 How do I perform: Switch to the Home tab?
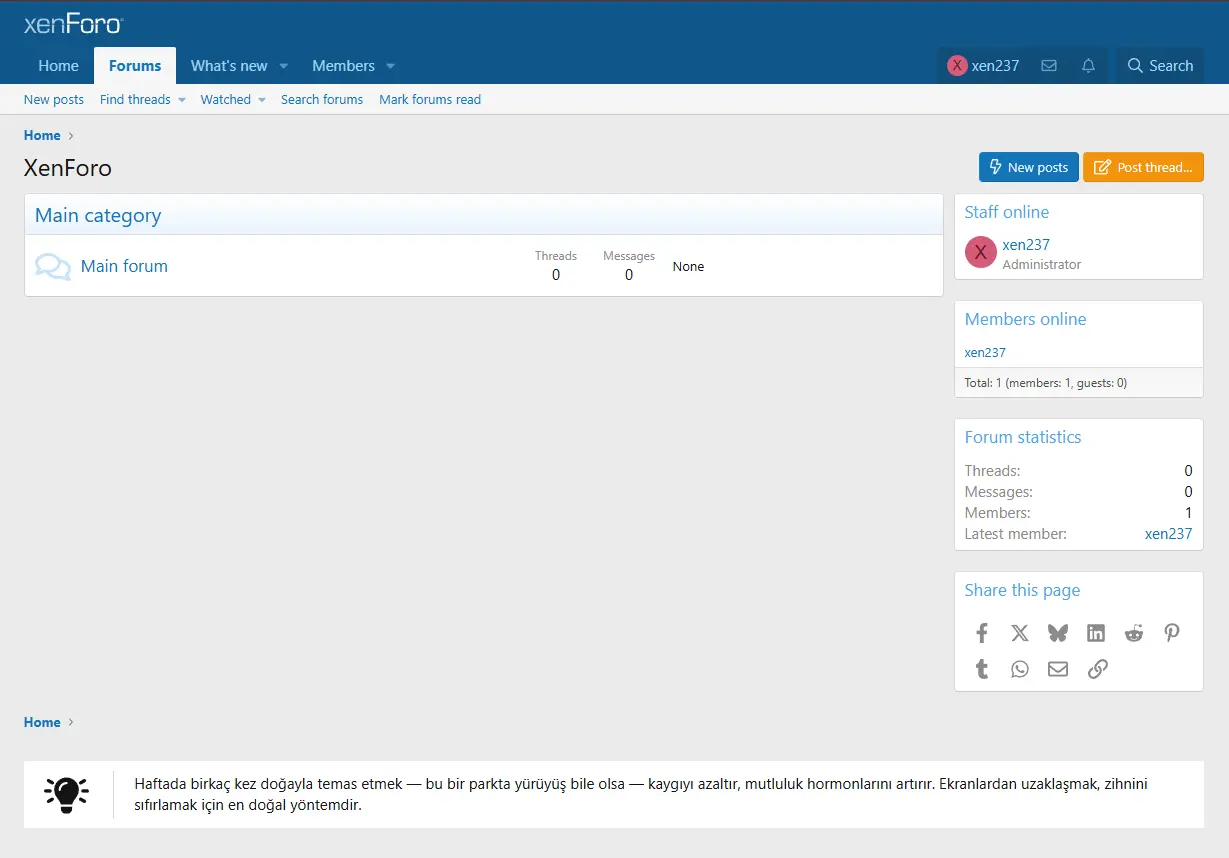(58, 66)
